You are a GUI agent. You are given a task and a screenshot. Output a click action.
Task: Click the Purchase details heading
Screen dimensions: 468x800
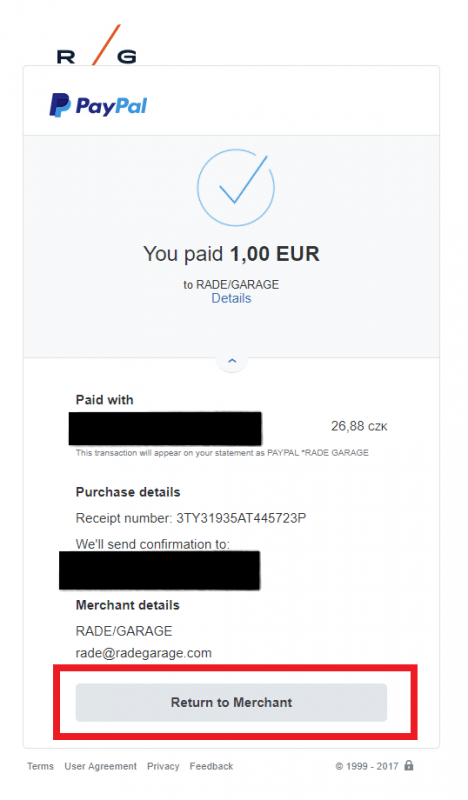(x=128, y=492)
